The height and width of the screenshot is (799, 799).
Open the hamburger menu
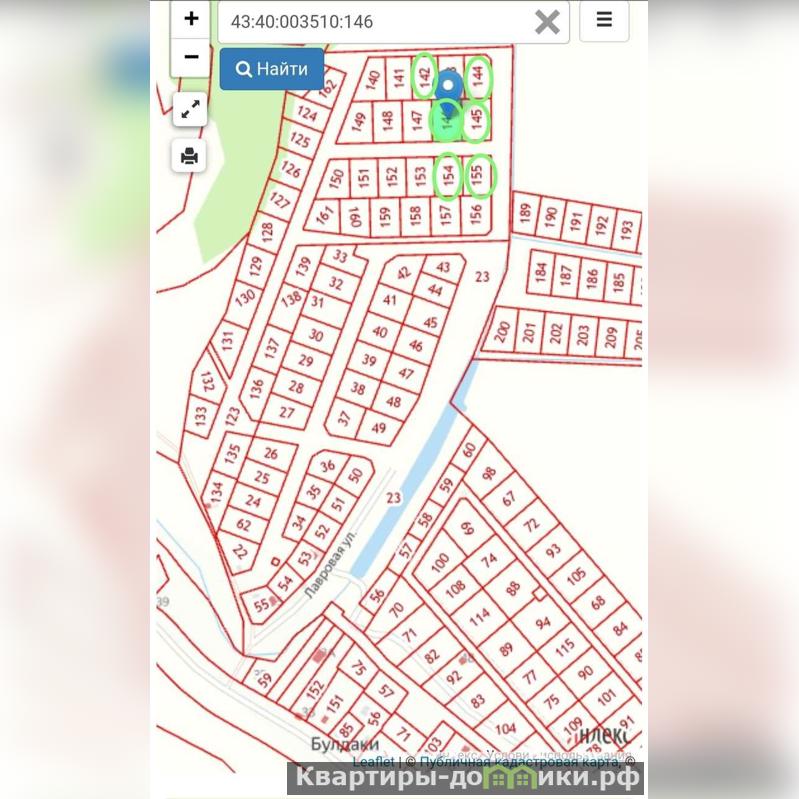(604, 20)
